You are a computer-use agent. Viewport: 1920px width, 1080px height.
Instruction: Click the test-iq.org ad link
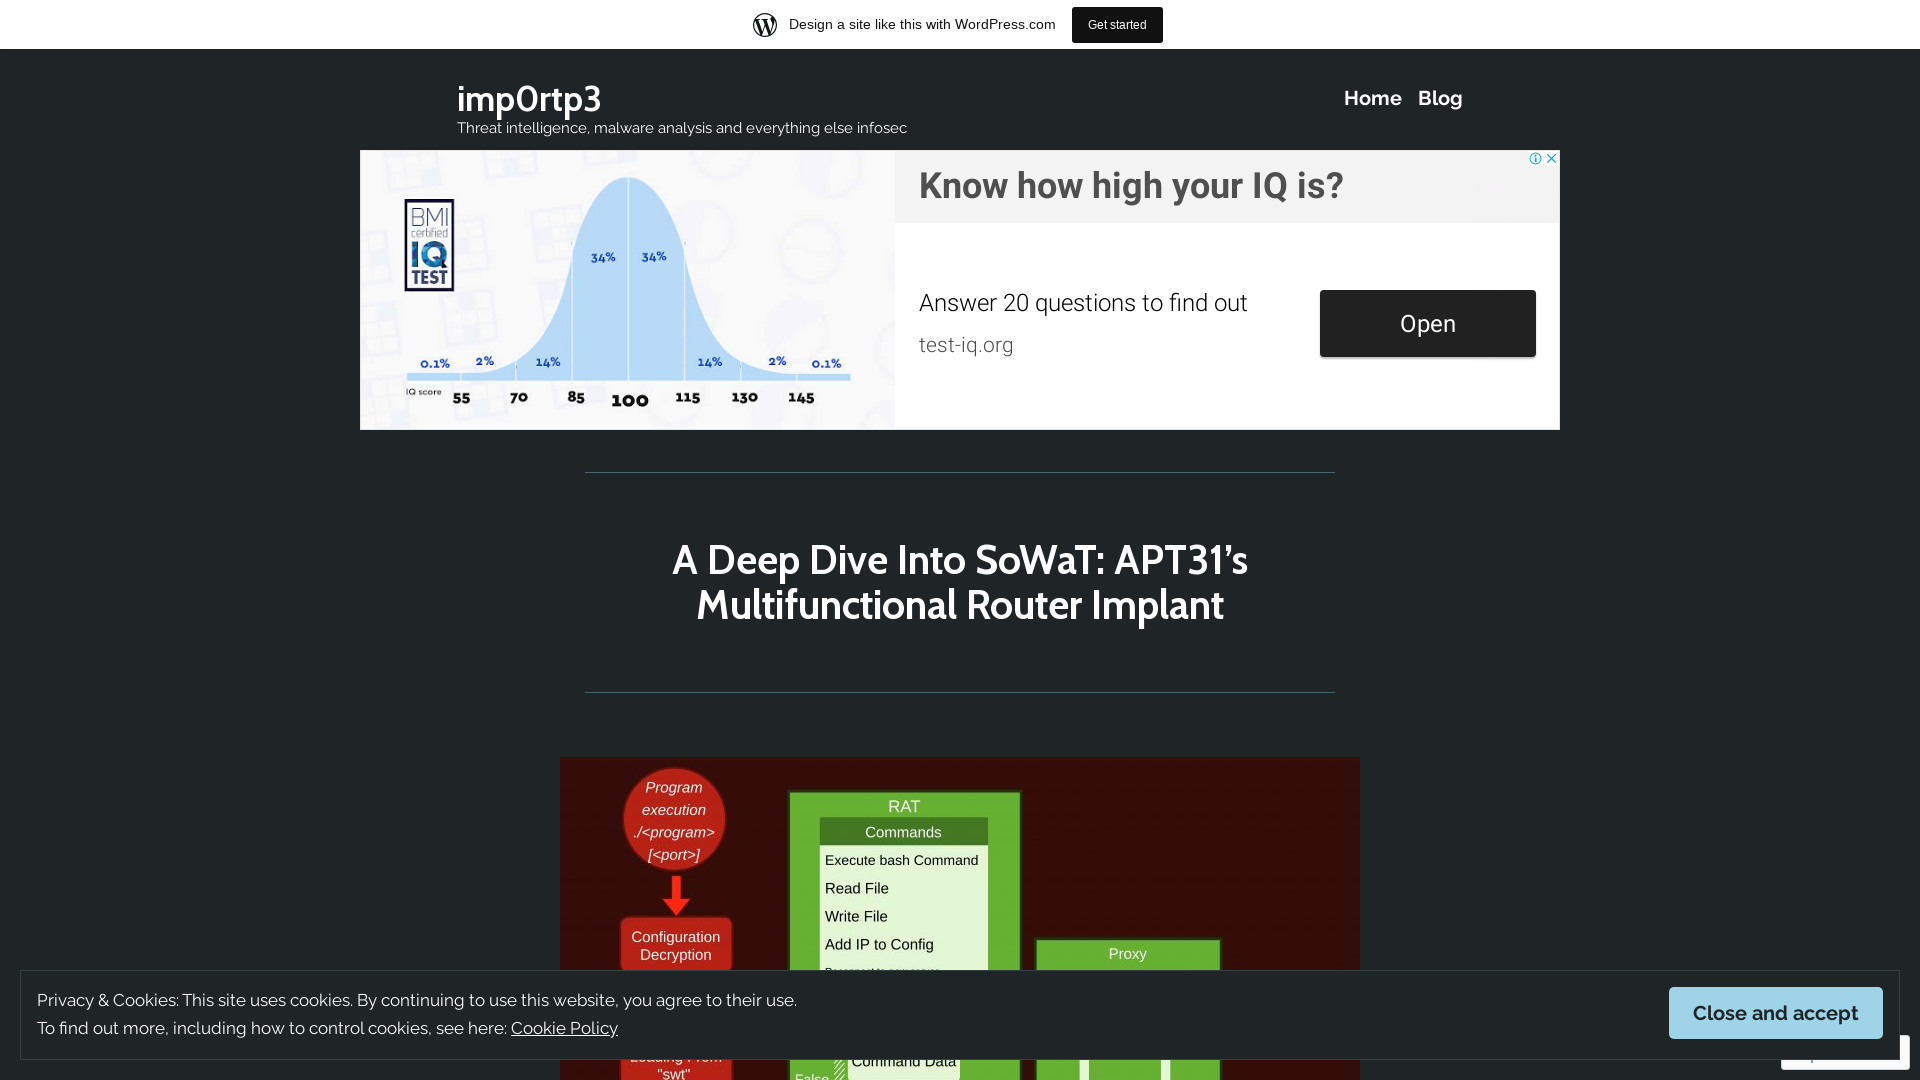966,345
